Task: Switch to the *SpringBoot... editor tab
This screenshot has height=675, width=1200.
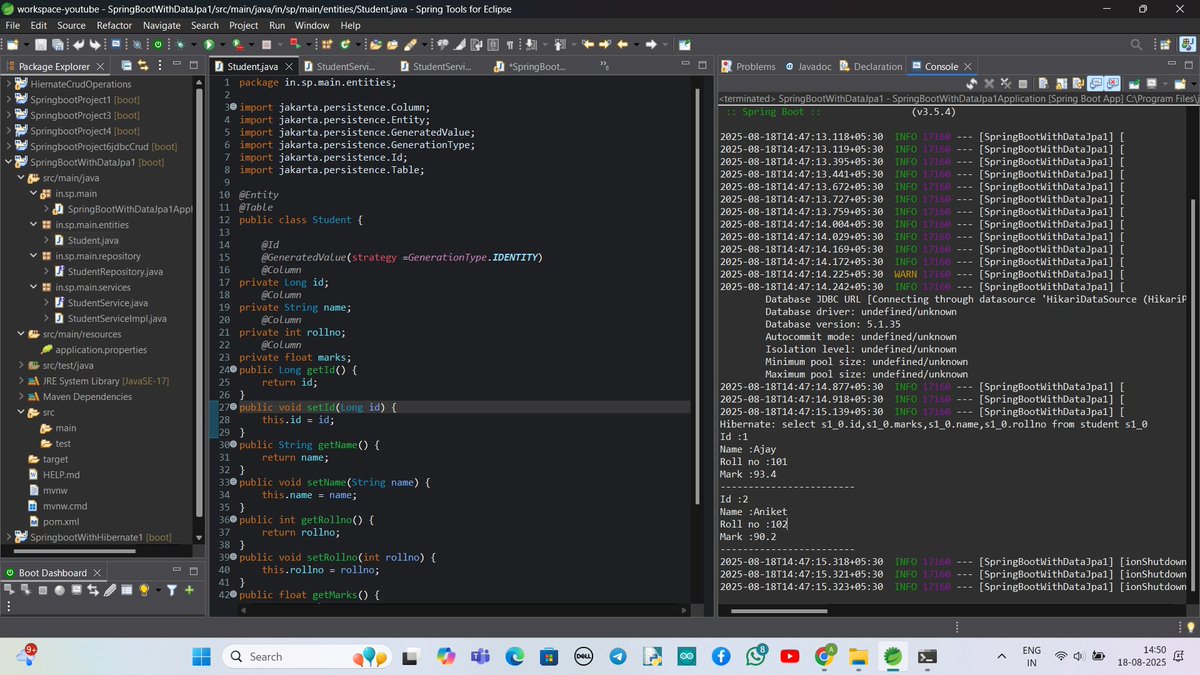Action: click(530, 66)
